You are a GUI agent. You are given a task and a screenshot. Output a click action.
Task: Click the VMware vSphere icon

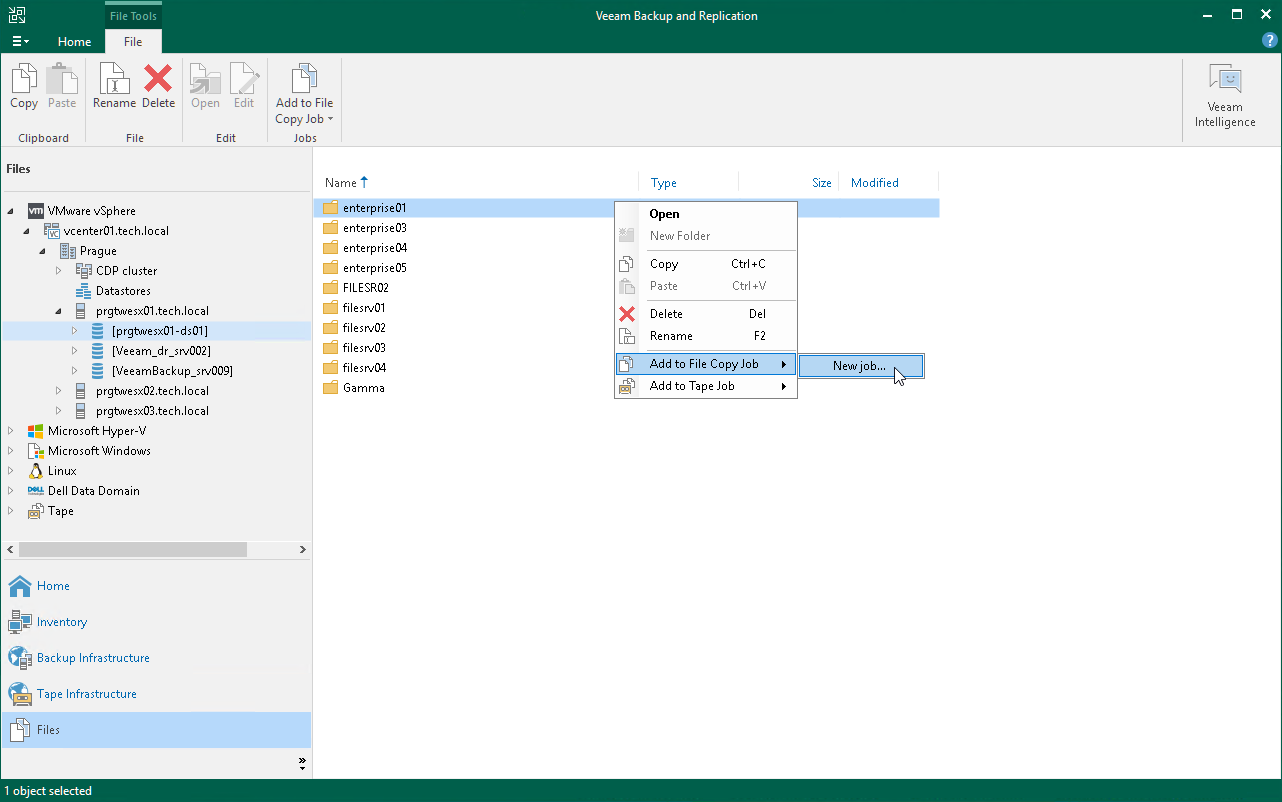(36, 211)
